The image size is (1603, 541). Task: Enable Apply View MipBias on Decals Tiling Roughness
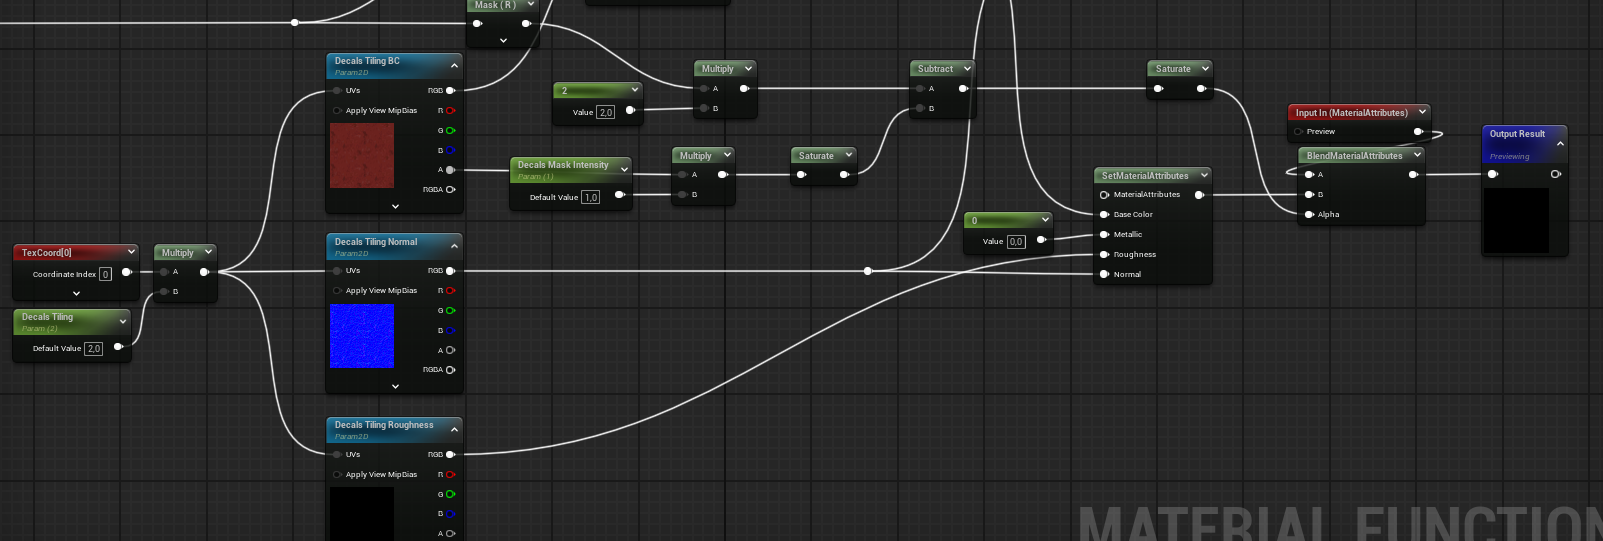coord(337,475)
